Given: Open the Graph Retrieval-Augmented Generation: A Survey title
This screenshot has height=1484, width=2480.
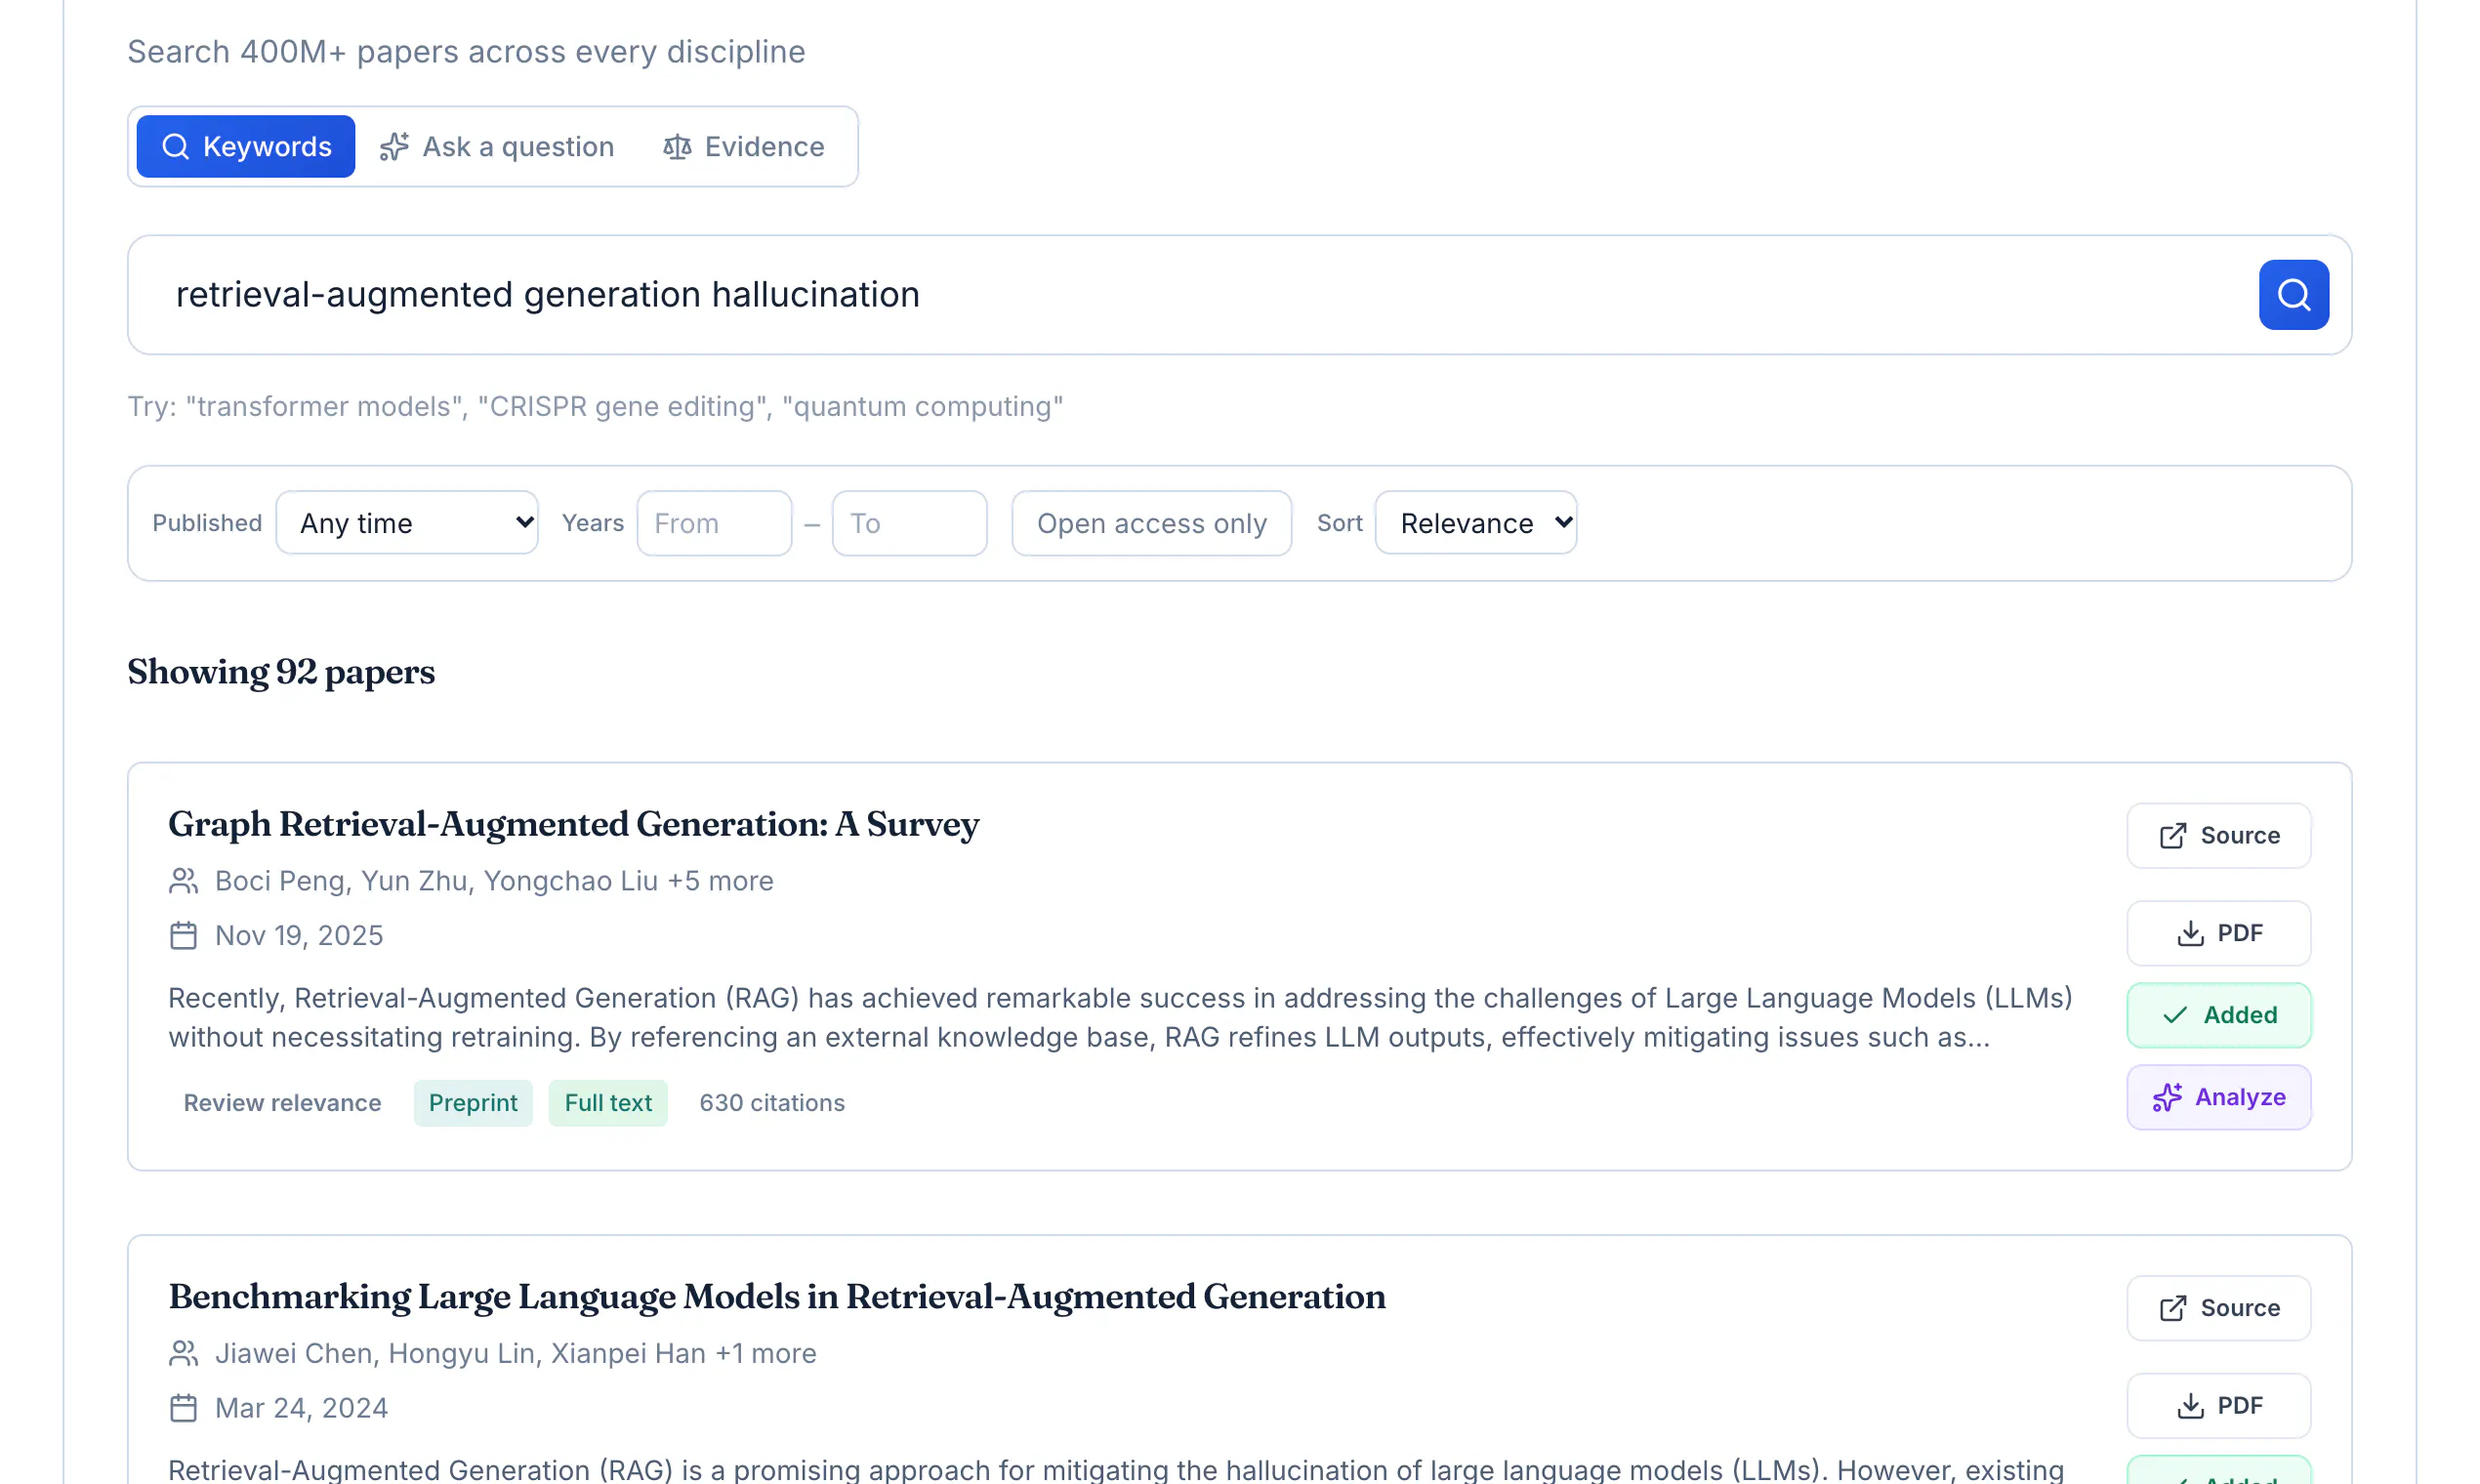Looking at the screenshot, I should point(573,824).
